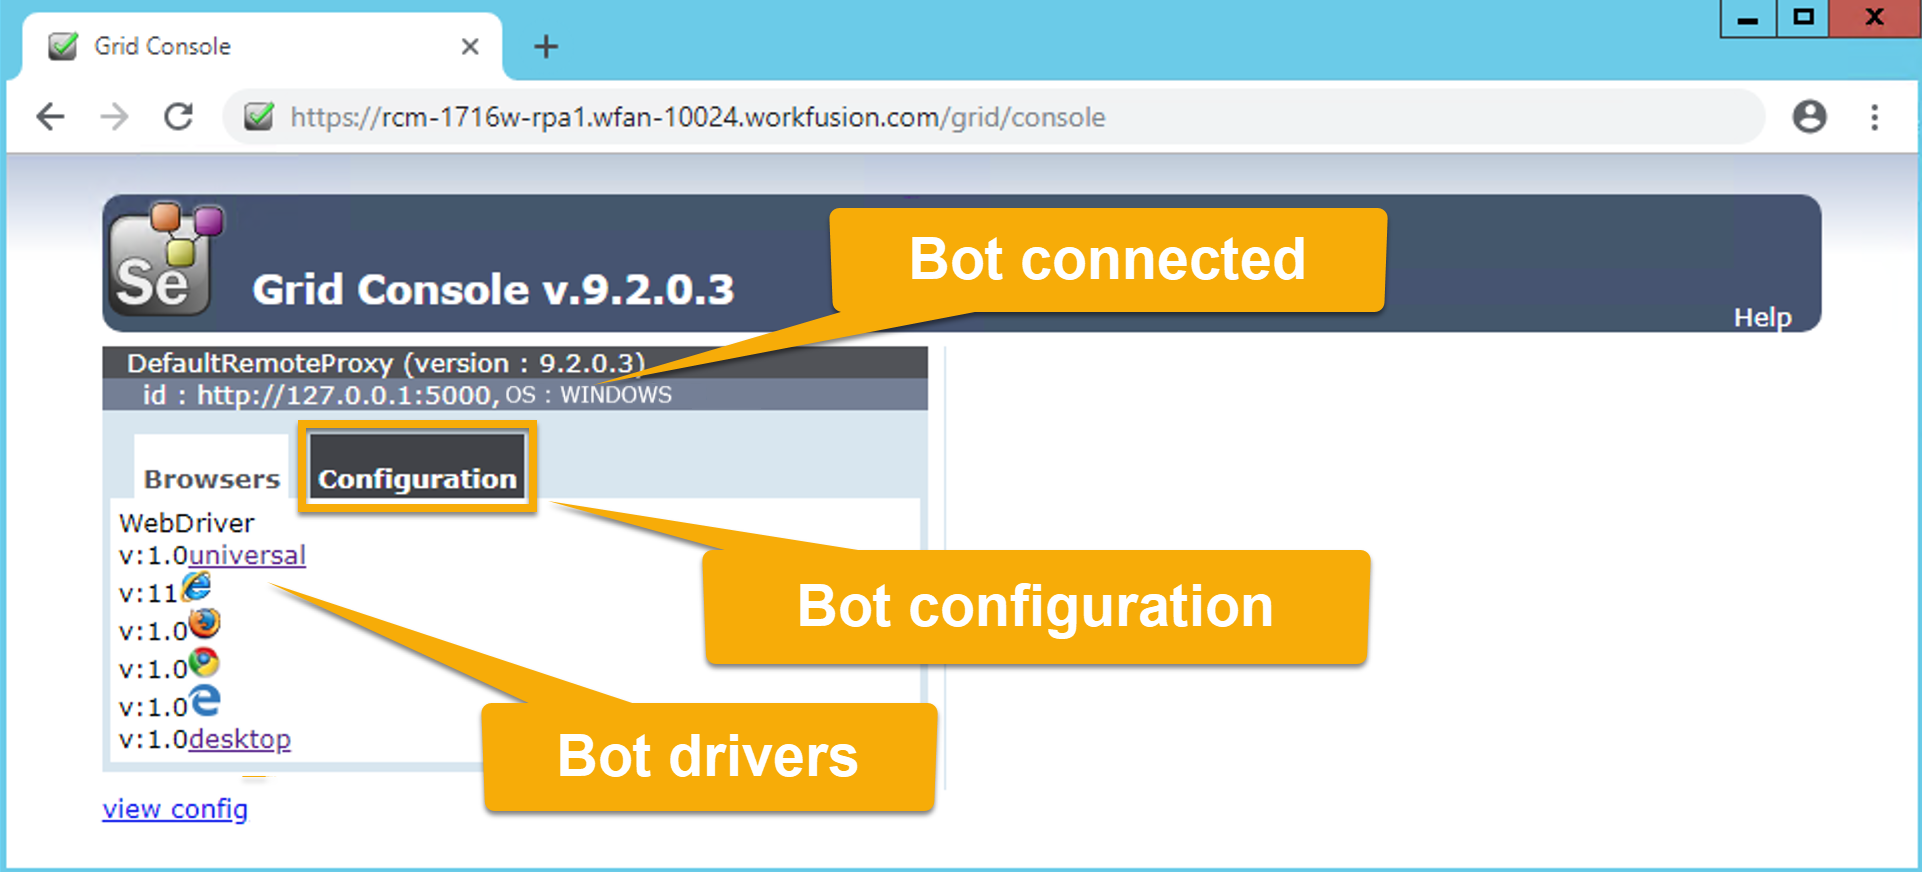Open the universal driver link
Screen dimensions: 1922x872
(x=247, y=555)
